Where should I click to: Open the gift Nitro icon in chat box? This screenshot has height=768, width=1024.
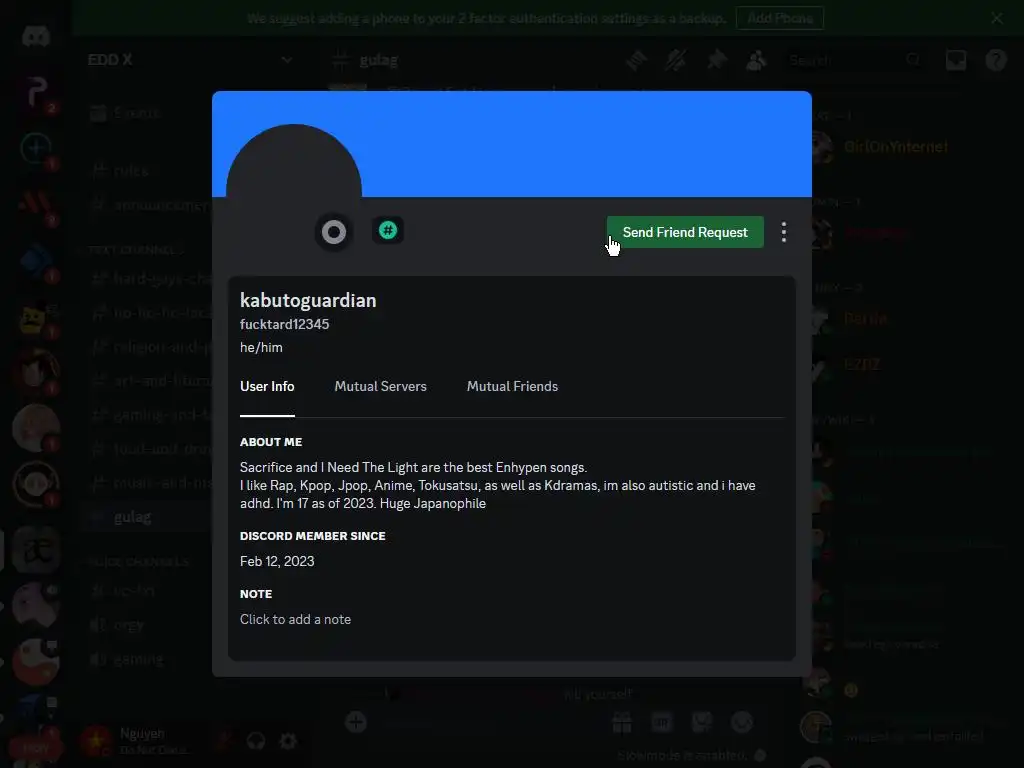622,722
